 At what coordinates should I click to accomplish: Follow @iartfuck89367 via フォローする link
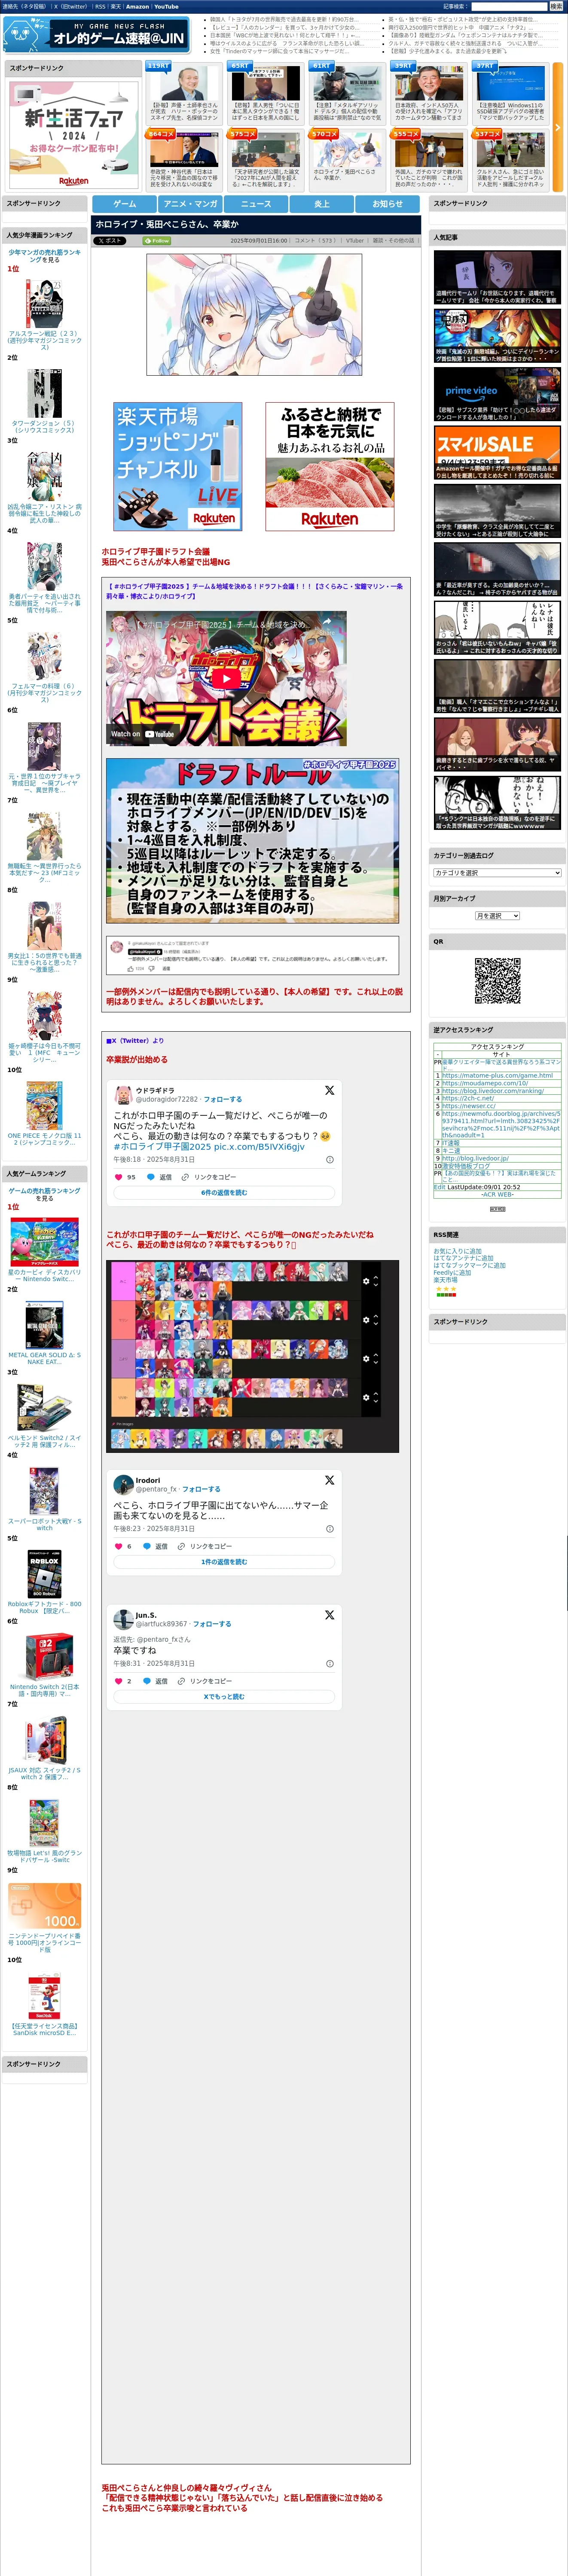coord(212,1624)
